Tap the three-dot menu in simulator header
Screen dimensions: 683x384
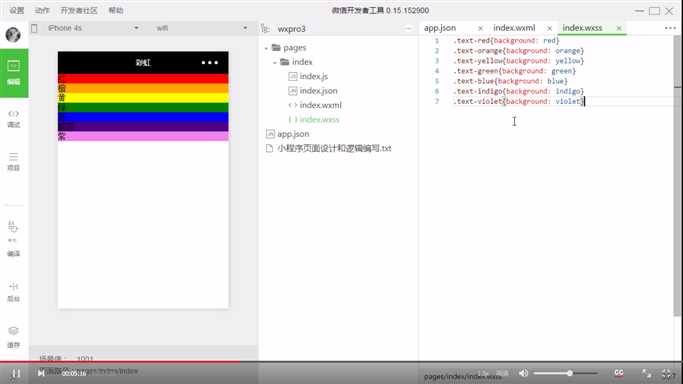210,63
